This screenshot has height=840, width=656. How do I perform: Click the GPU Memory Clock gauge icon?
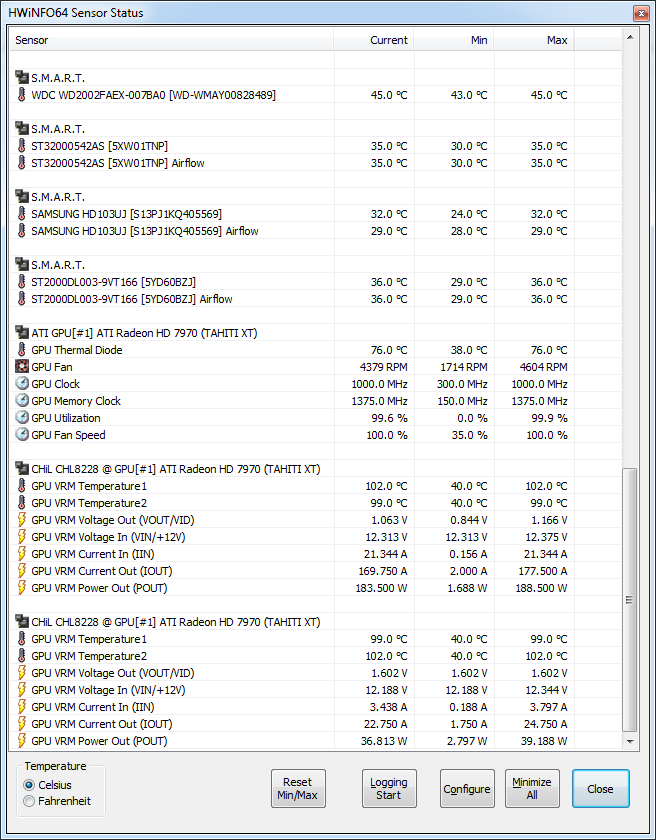[22, 401]
